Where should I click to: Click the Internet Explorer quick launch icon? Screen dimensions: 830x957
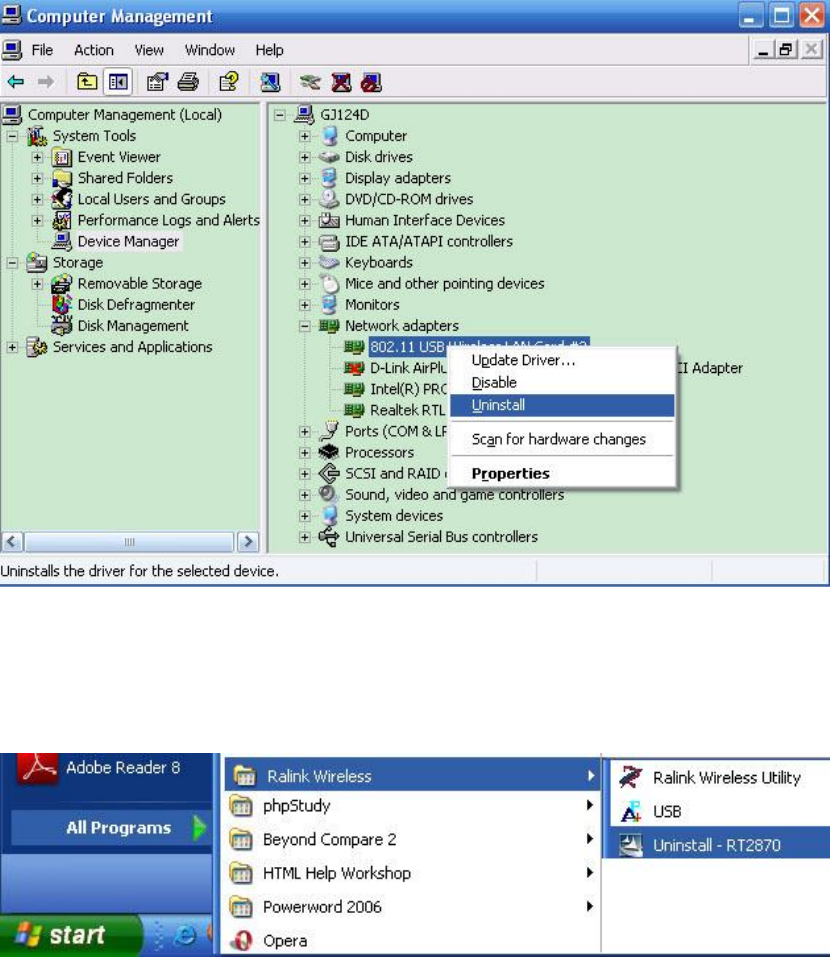pos(185,934)
